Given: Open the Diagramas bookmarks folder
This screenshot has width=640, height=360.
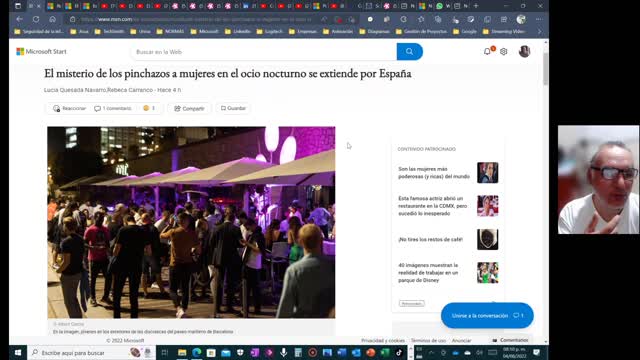Looking at the screenshot, I should [374, 31].
